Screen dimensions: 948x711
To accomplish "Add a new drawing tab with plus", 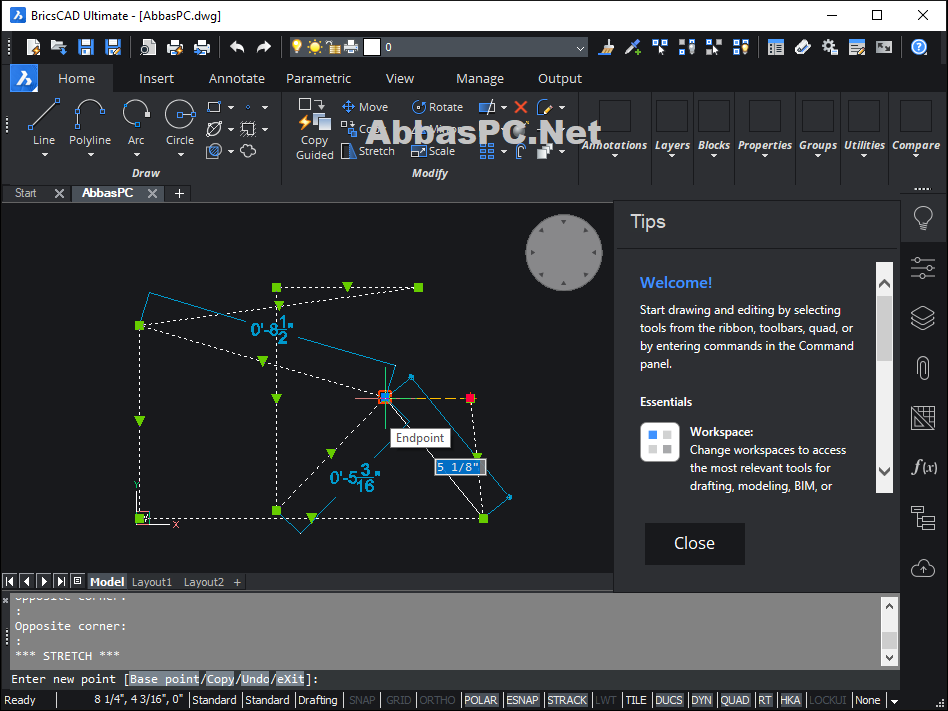I will (179, 193).
